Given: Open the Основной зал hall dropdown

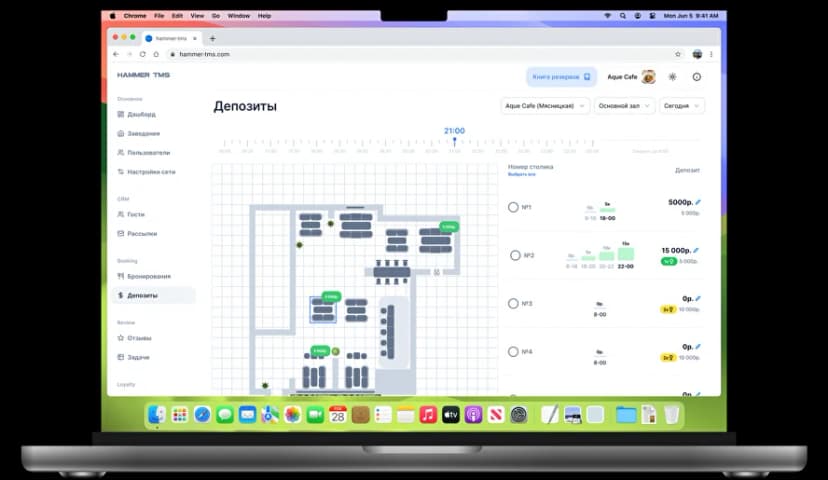Looking at the screenshot, I should [625, 106].
